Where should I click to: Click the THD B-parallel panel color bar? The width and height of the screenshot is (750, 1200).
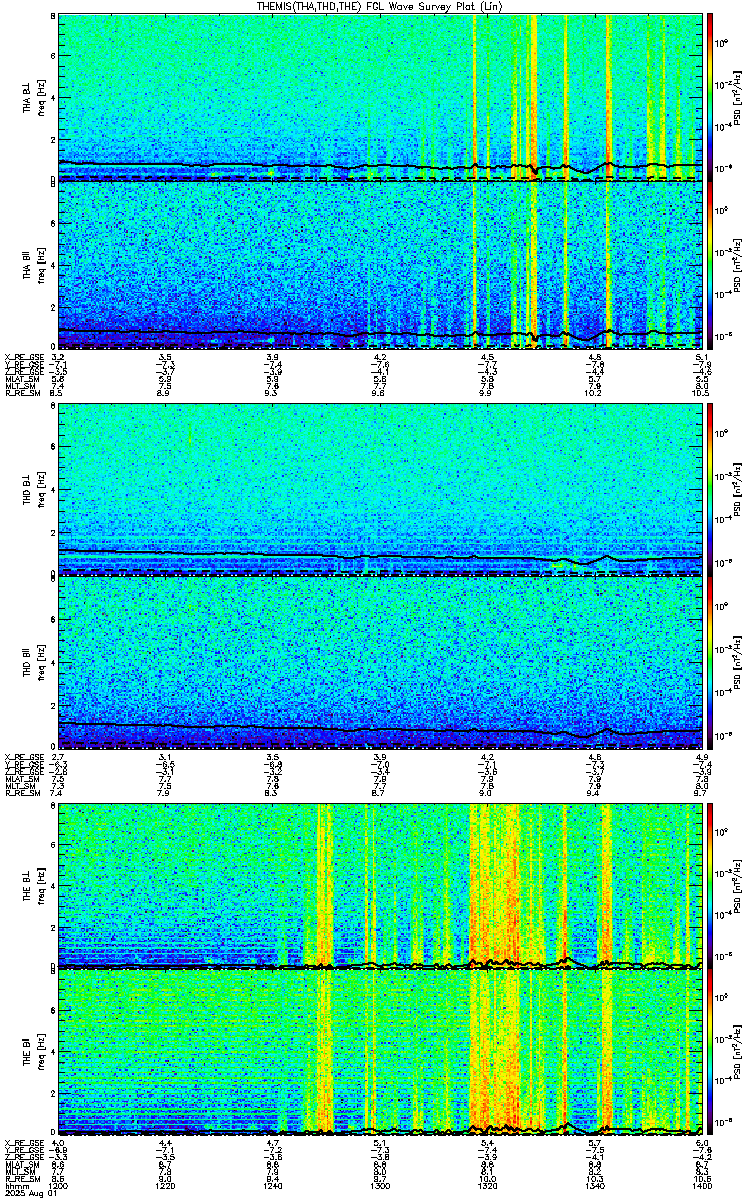[709, 661]
